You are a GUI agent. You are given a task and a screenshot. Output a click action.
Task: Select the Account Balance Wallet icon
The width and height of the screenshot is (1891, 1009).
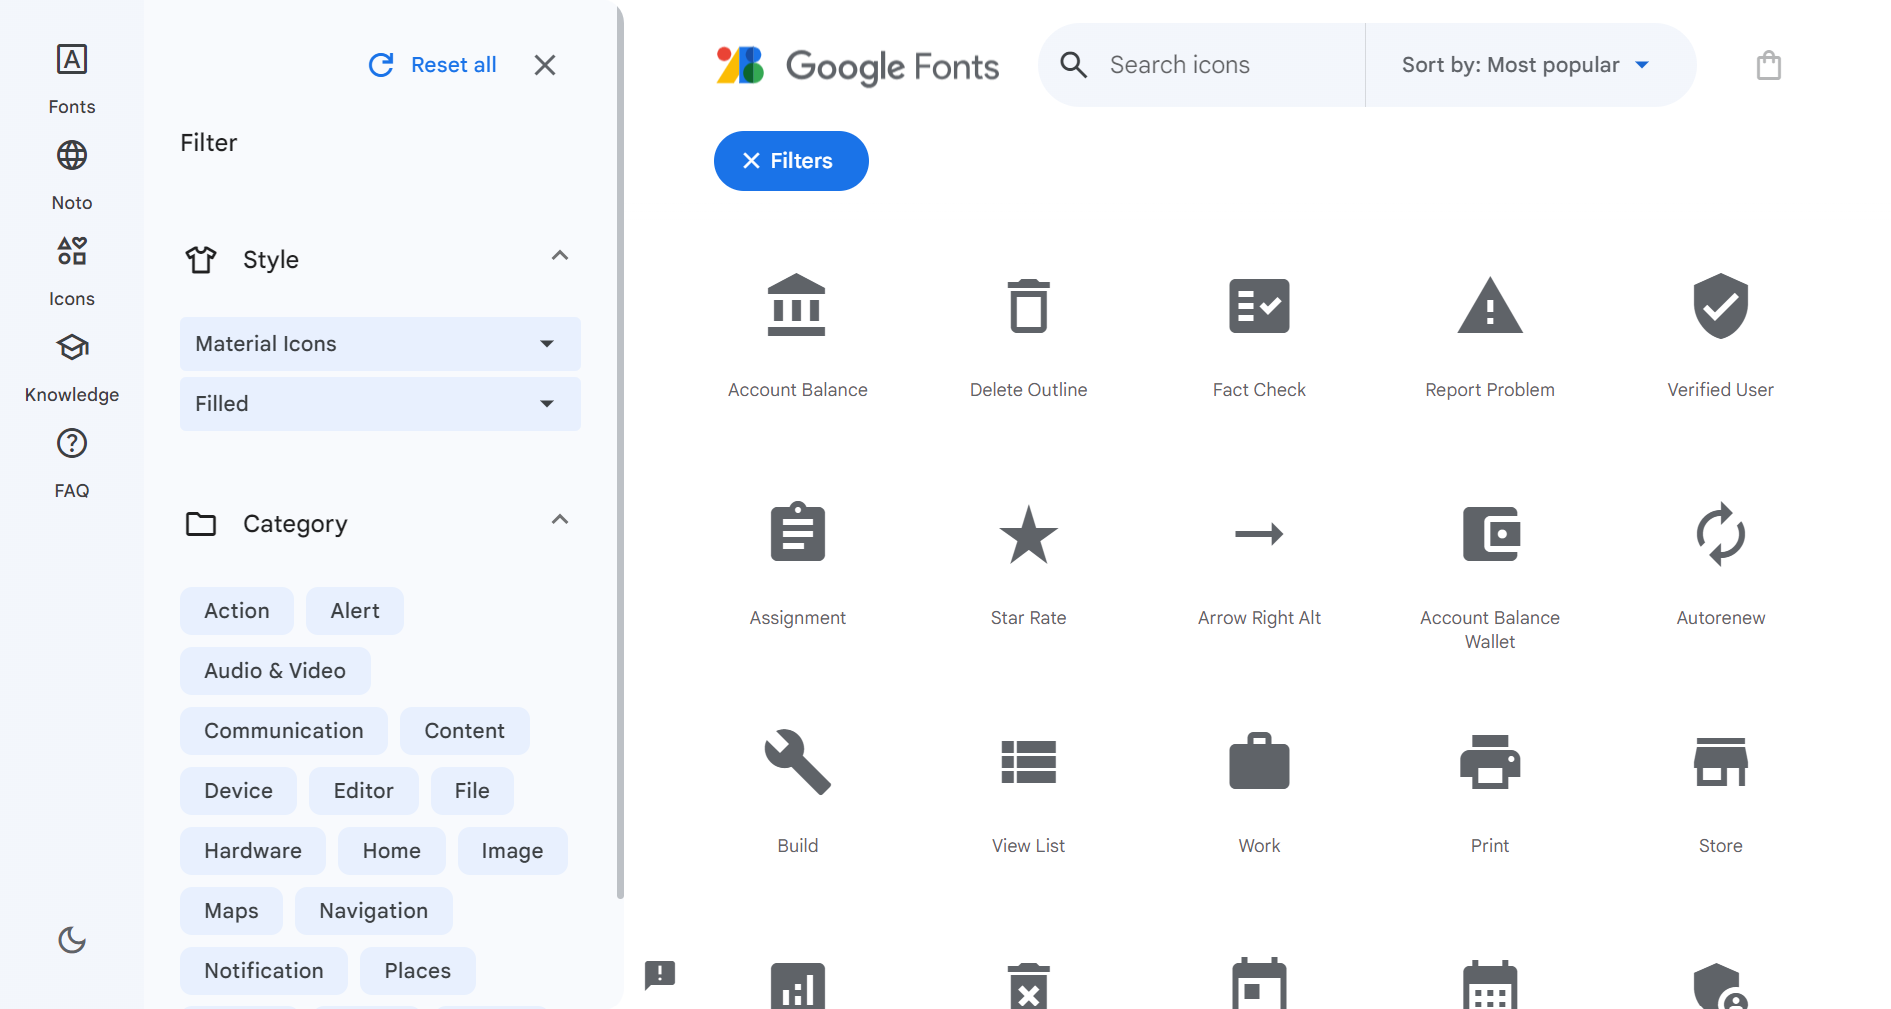pos(1490,534)
